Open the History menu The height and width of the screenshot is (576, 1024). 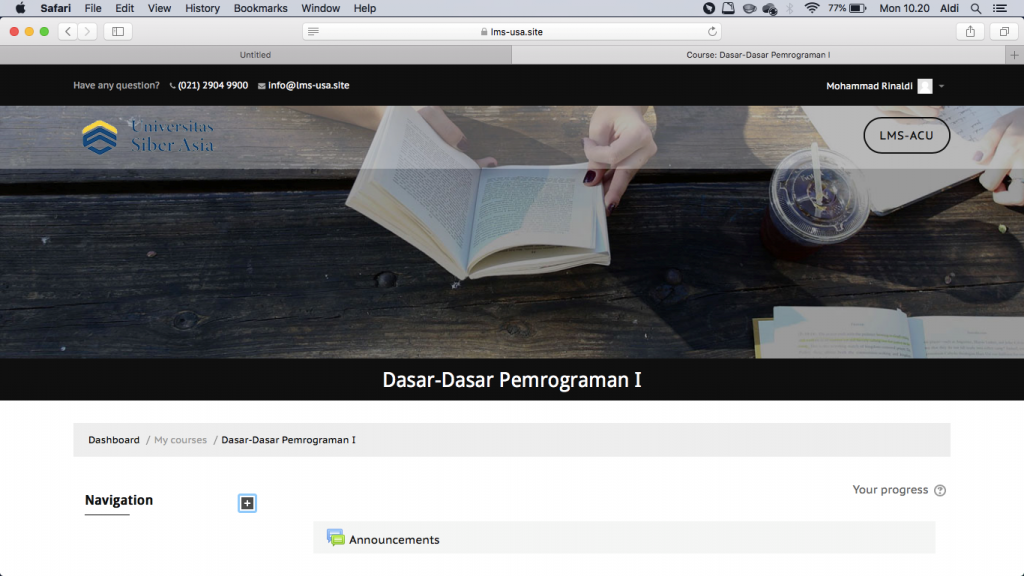[x=202, y=8]
